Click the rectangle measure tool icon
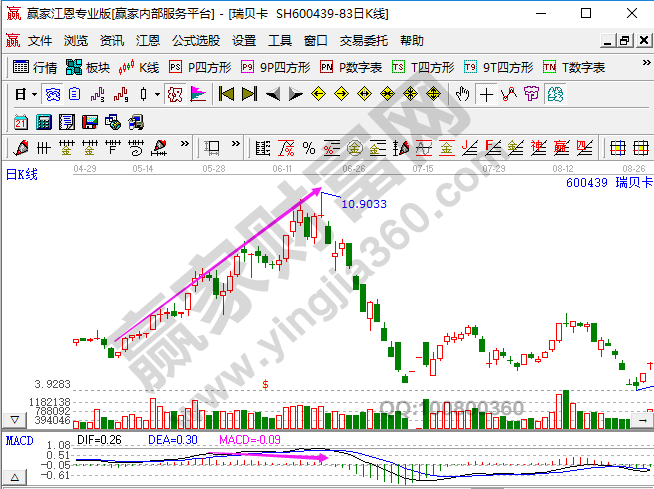The image size is (654, 489). 212,148
